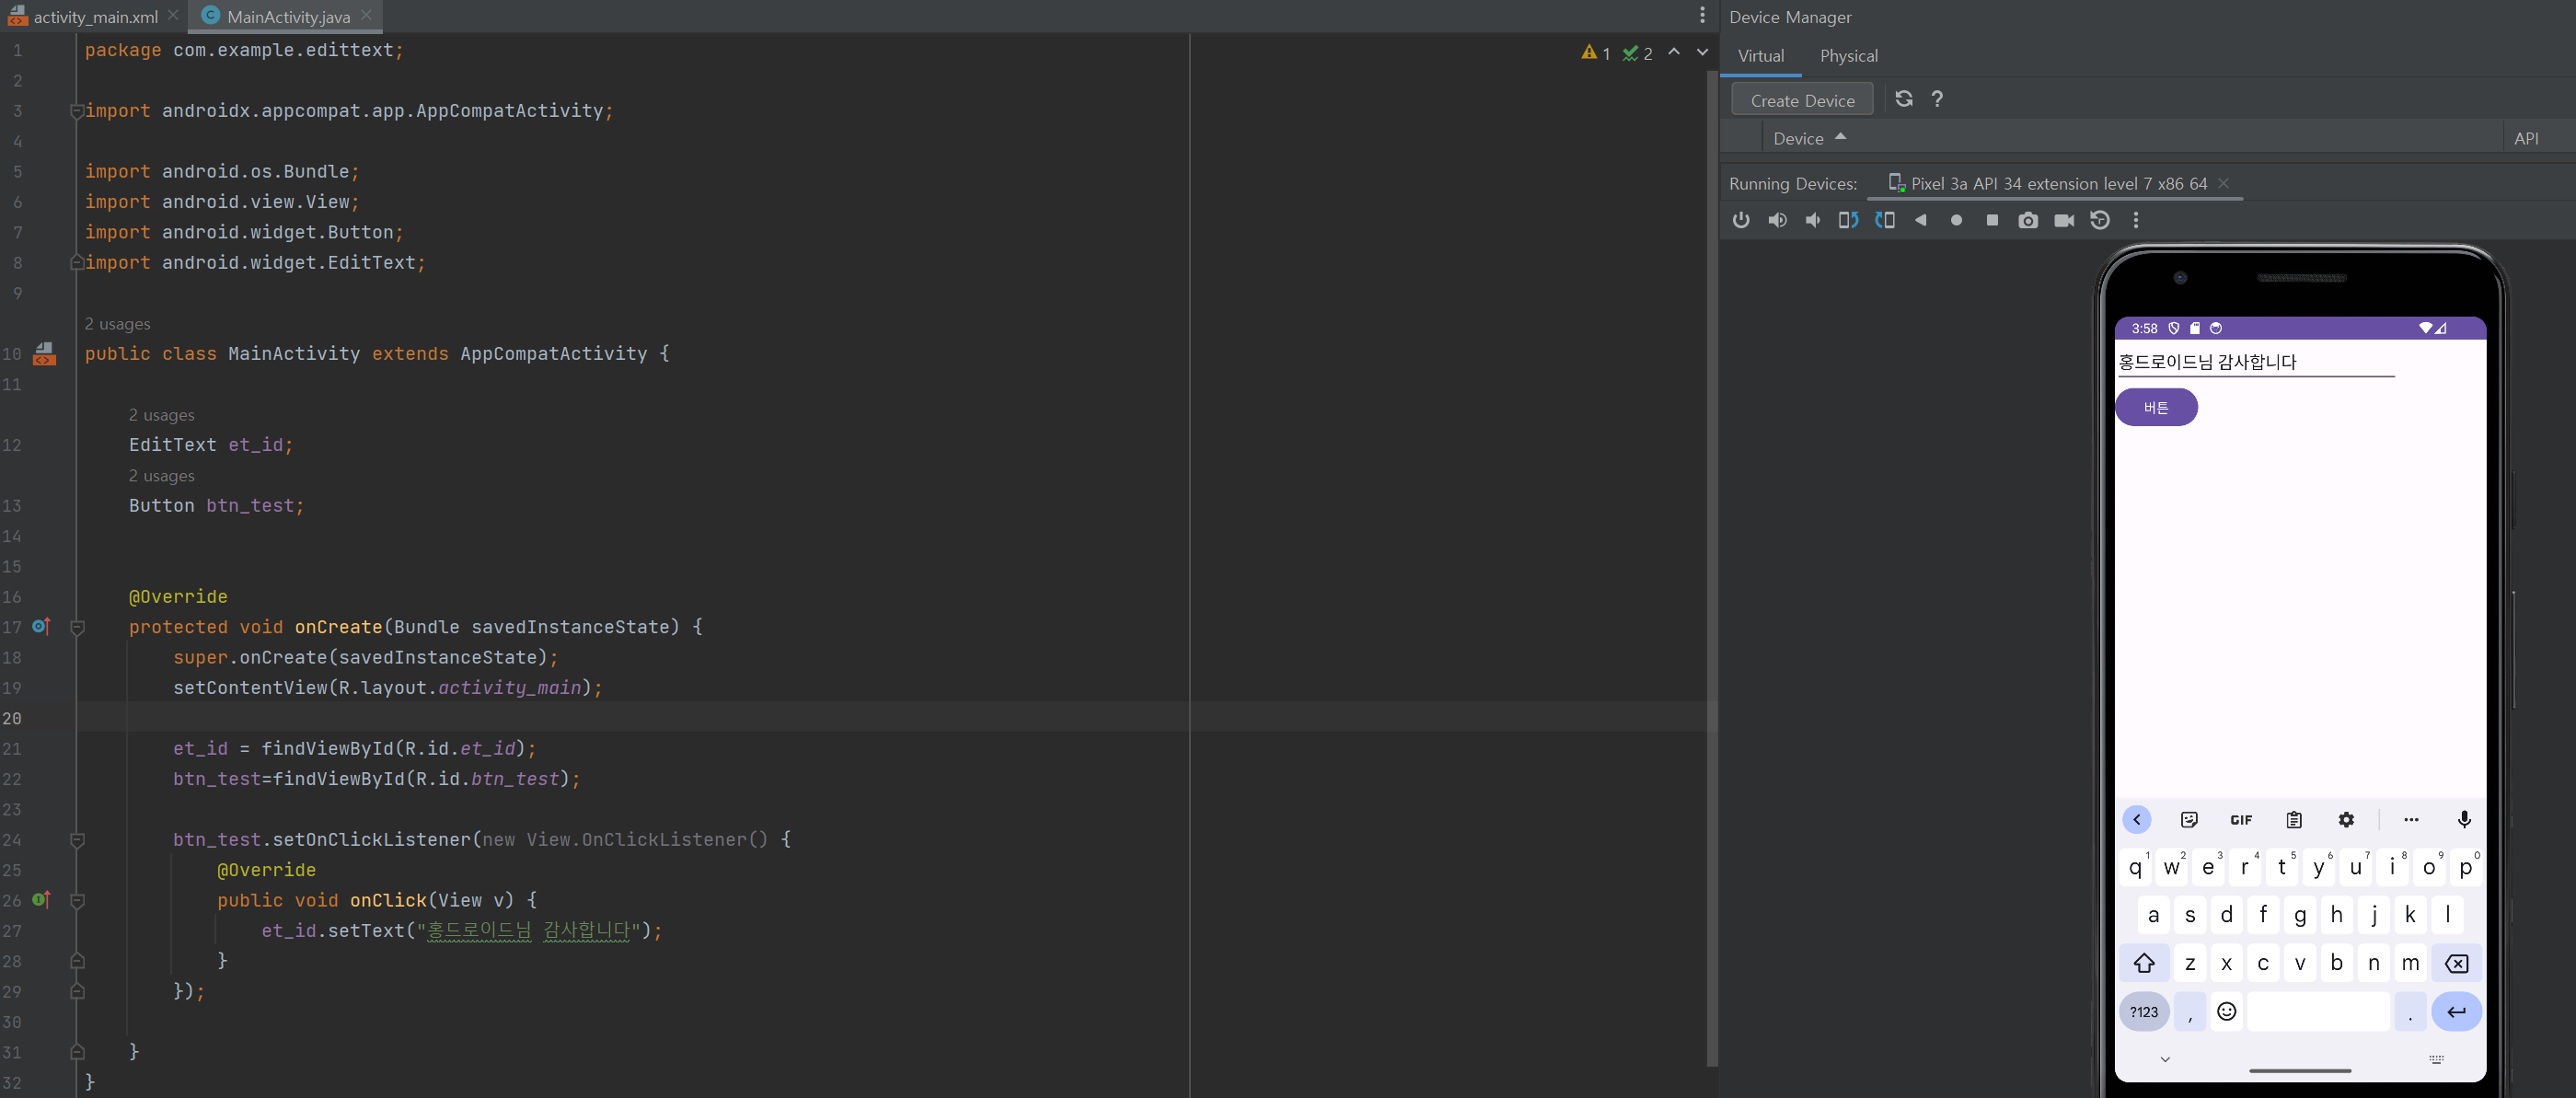Refresh the Device Manager list

tap(1903, 99)
